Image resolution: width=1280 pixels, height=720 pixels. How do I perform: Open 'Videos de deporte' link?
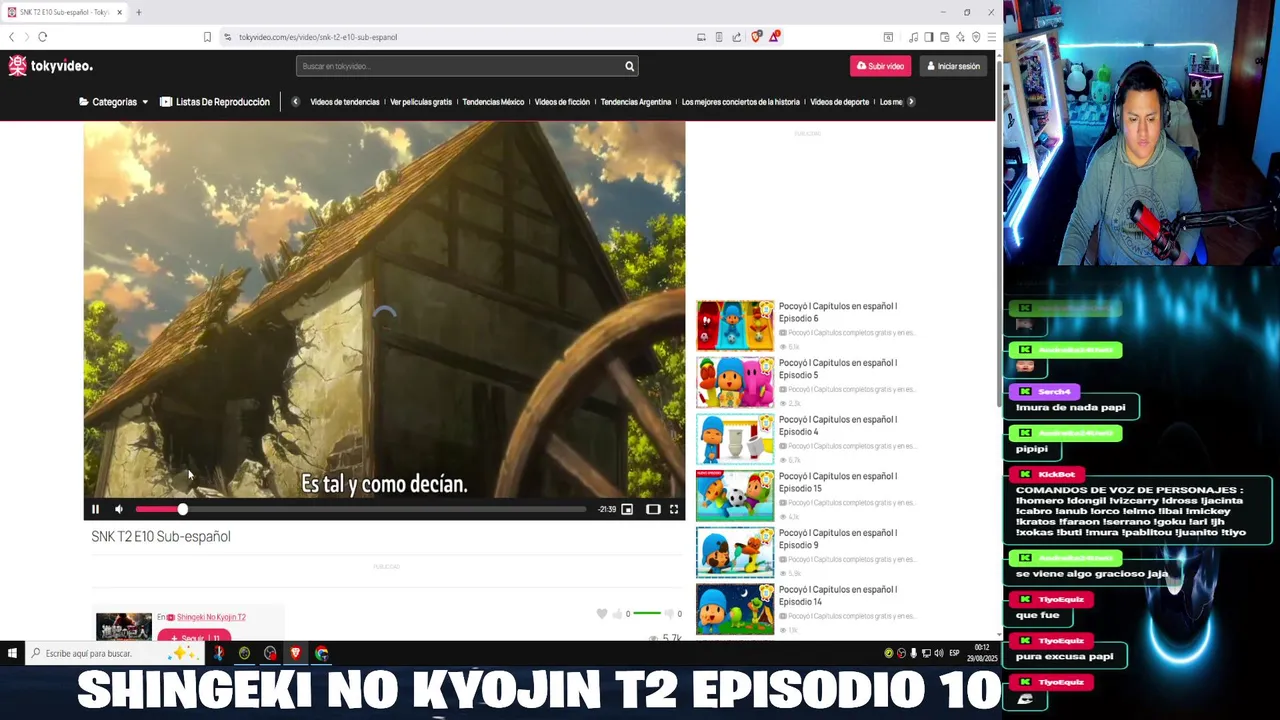840,102
